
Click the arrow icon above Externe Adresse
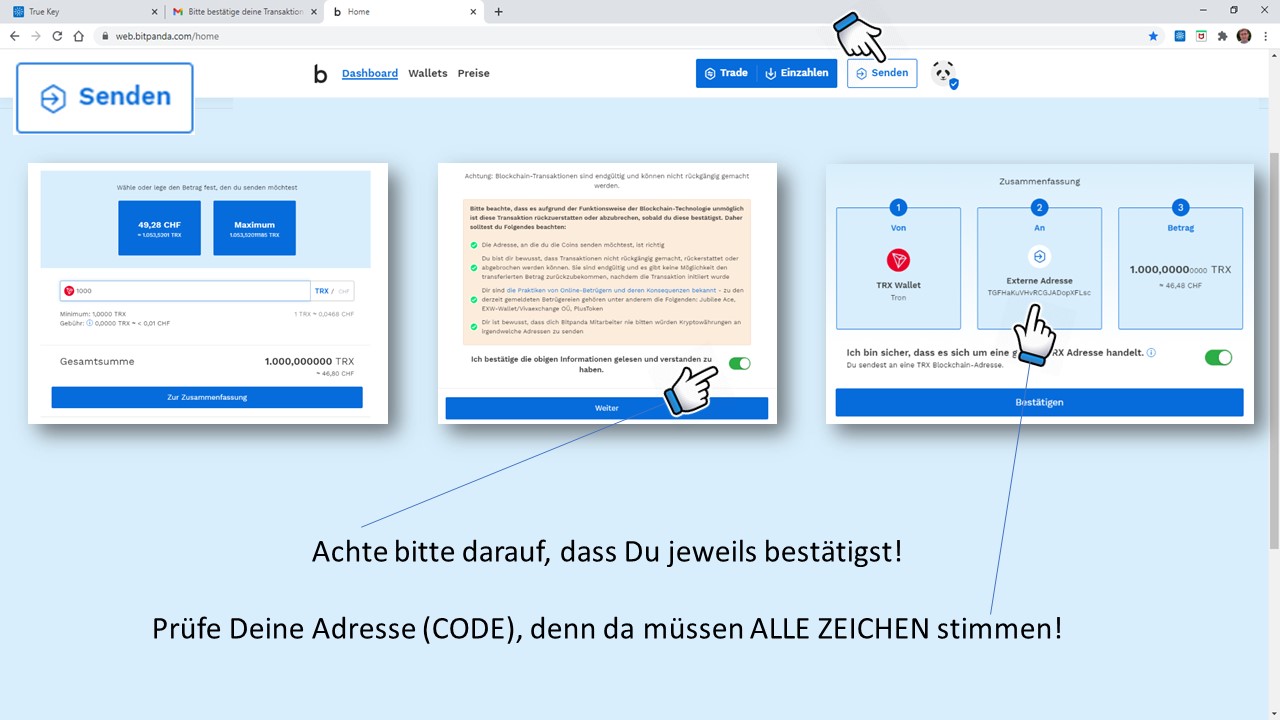click(1039, 257)
